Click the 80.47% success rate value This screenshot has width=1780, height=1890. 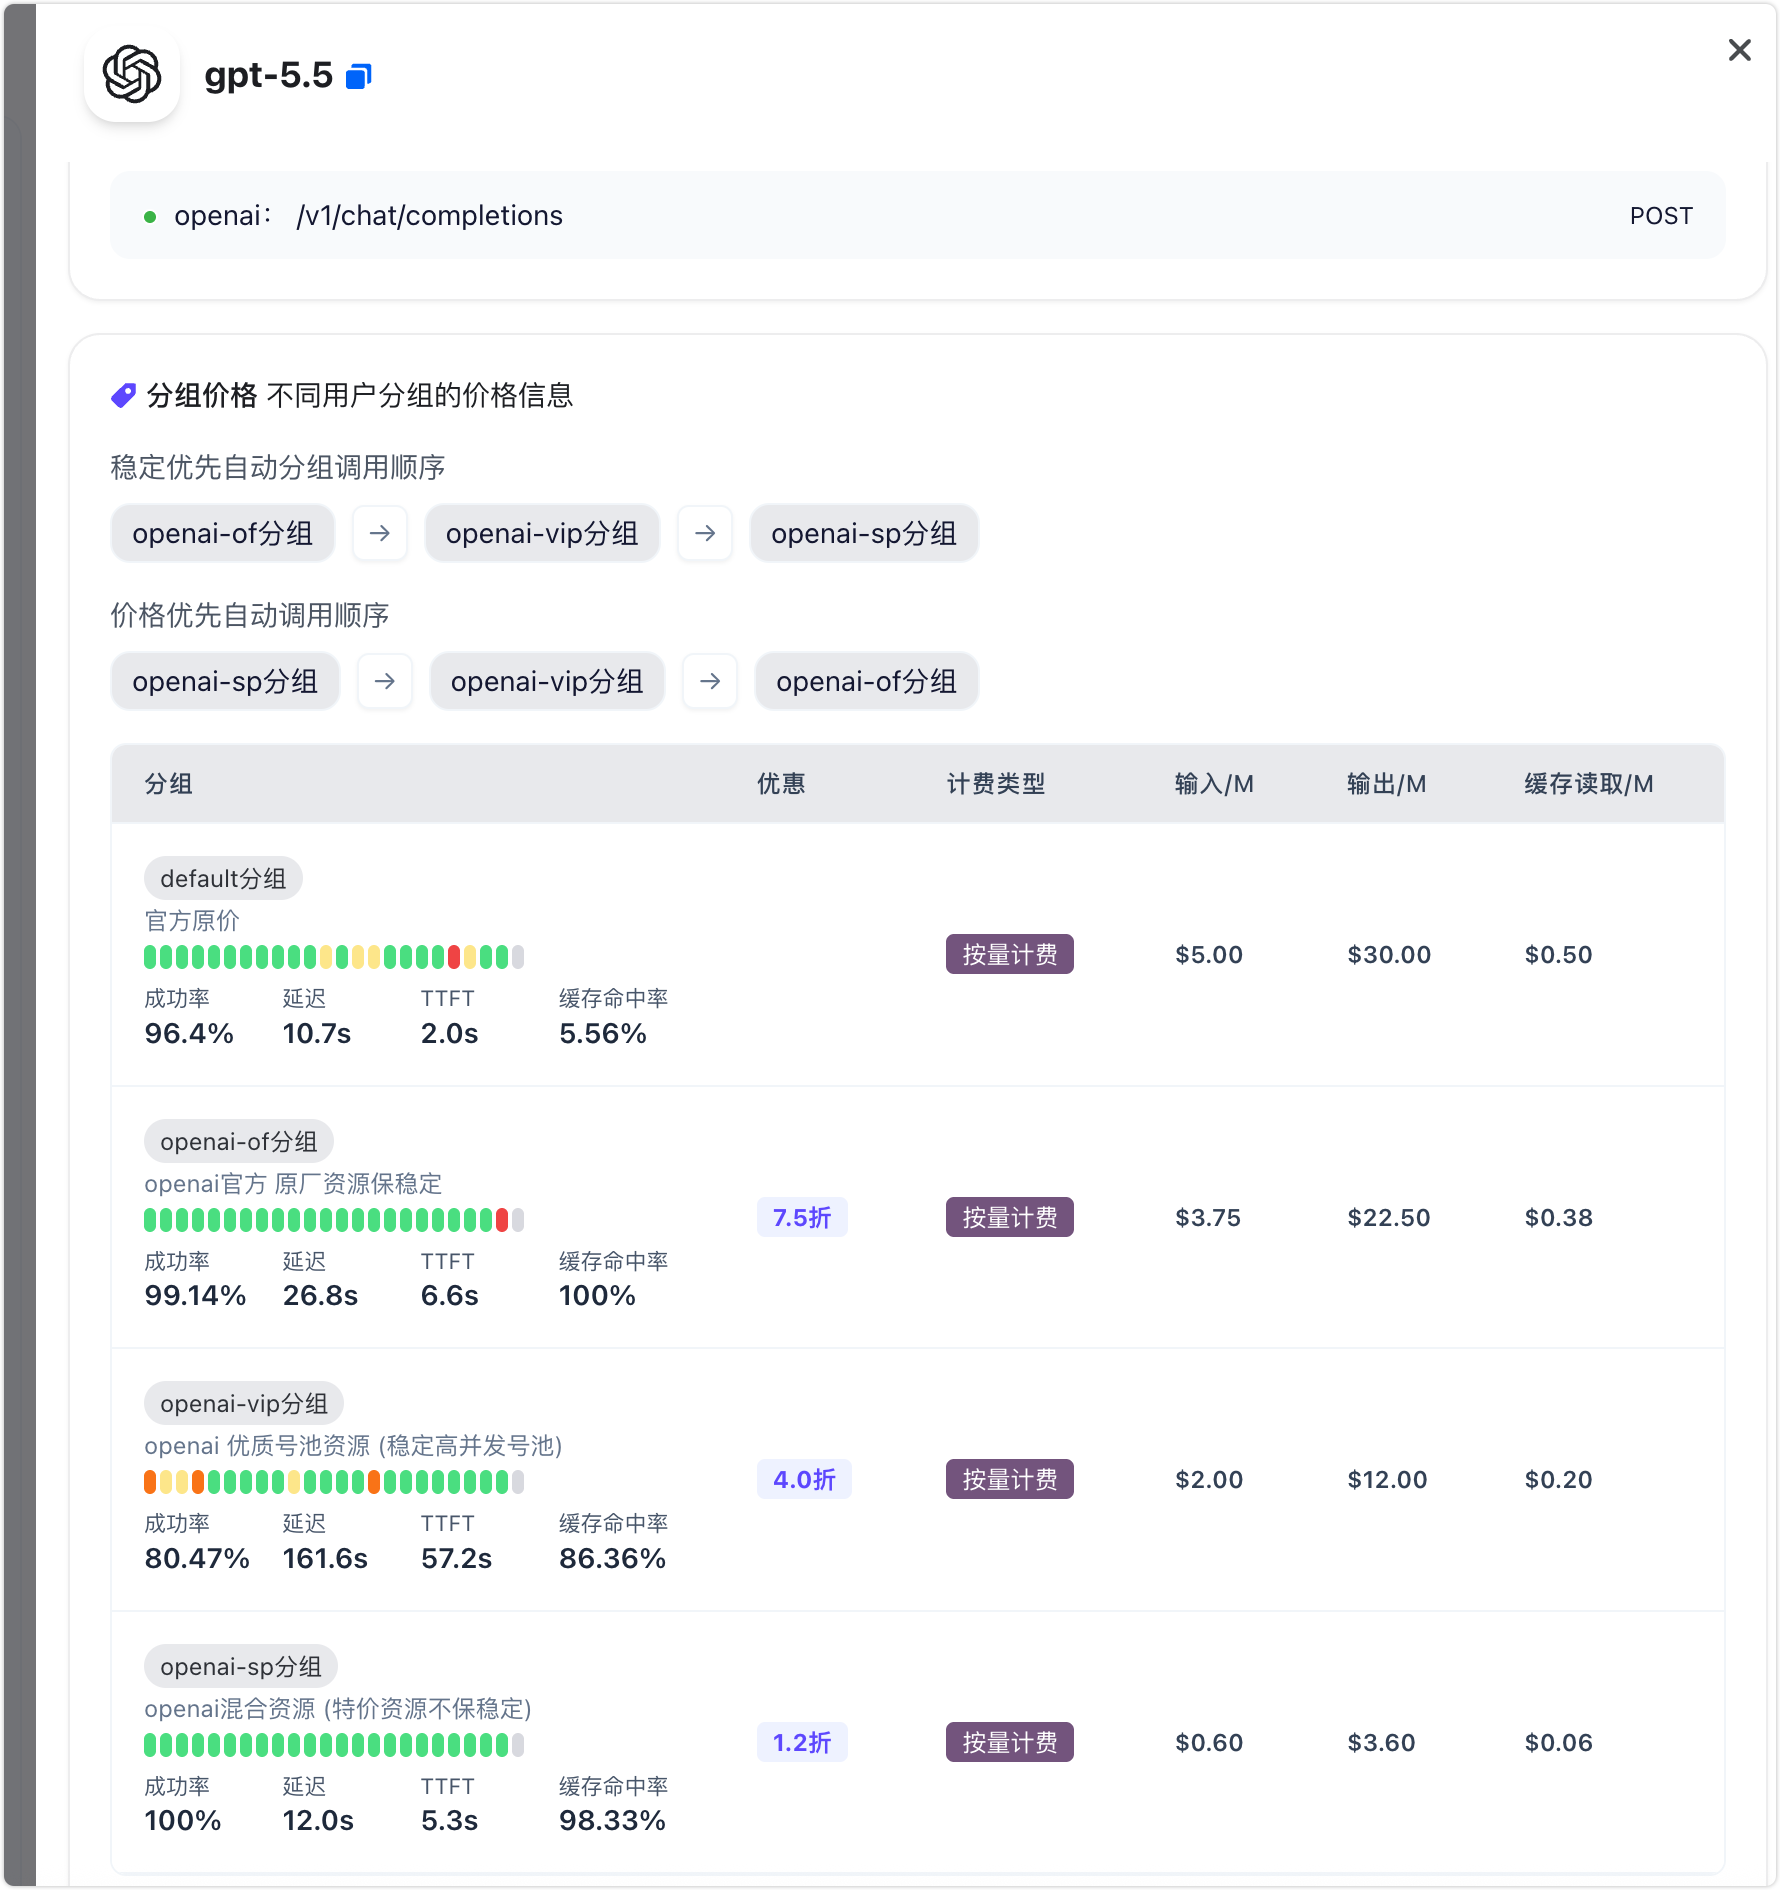[197, 1559]
